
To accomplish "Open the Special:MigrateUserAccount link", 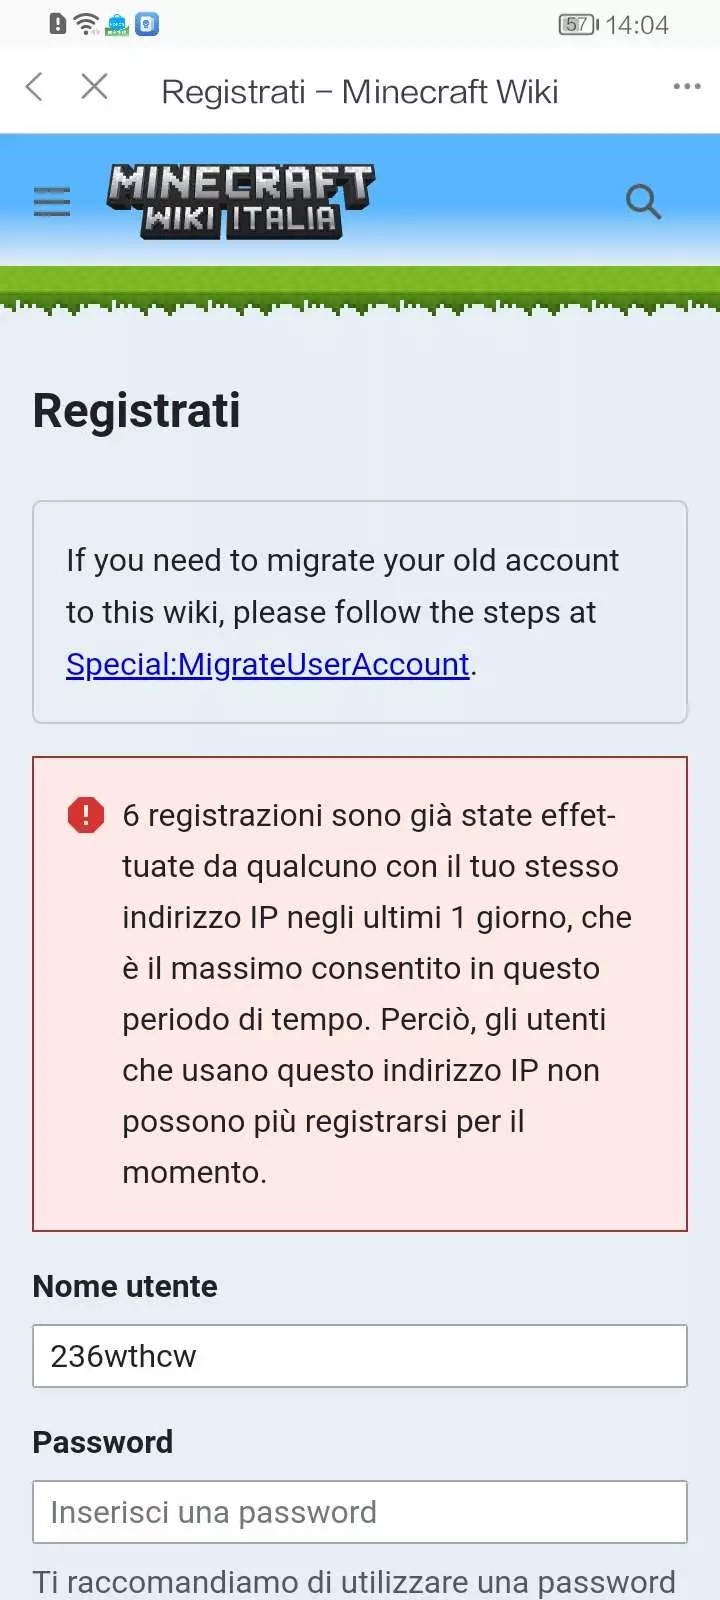I will tap(267, 664).
